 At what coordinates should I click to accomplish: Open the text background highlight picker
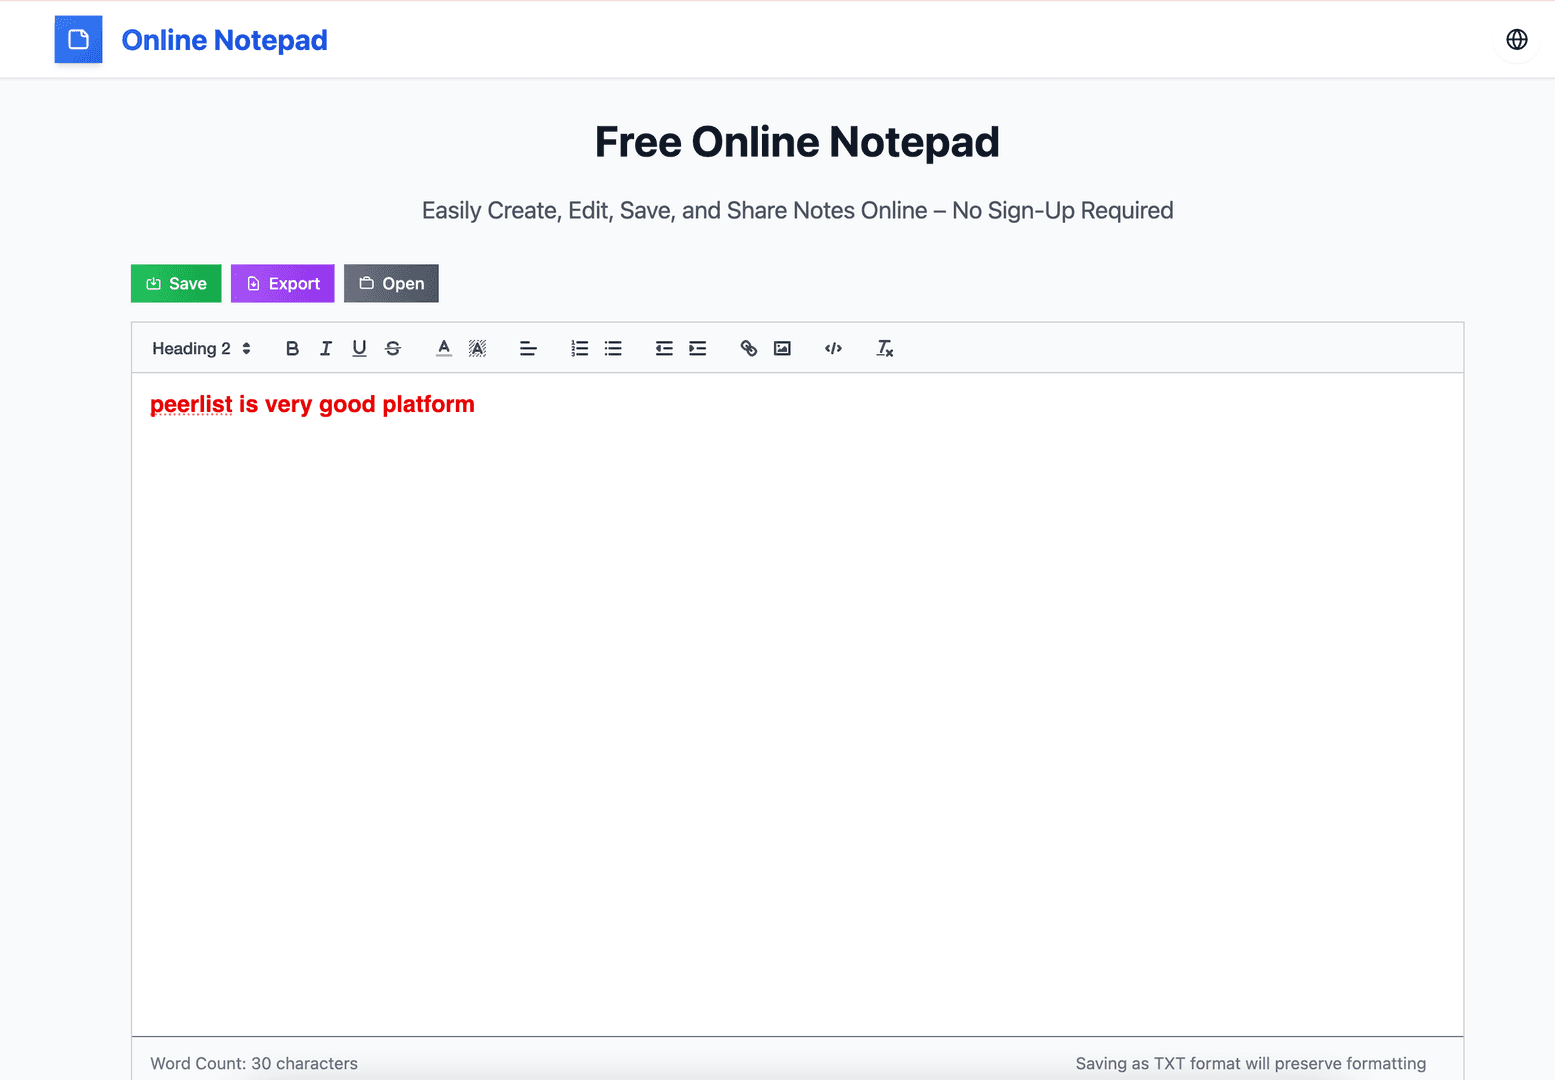pos(477,348)
